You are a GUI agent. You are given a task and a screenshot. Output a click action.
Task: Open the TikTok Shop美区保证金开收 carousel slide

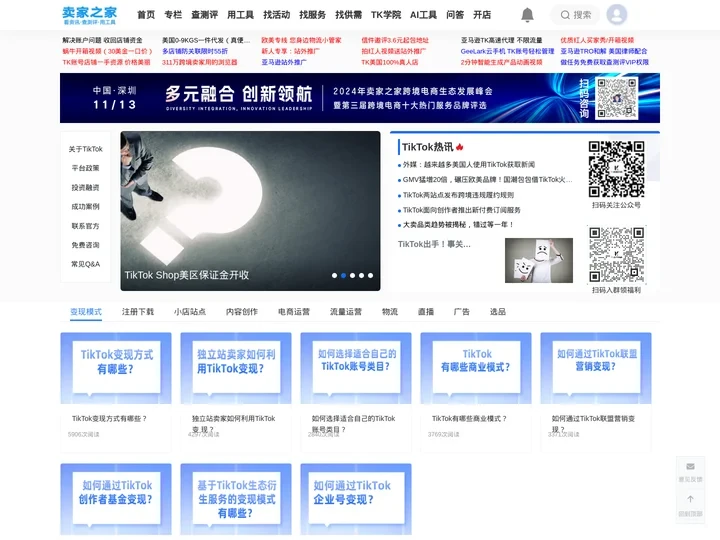coord(250,211)
